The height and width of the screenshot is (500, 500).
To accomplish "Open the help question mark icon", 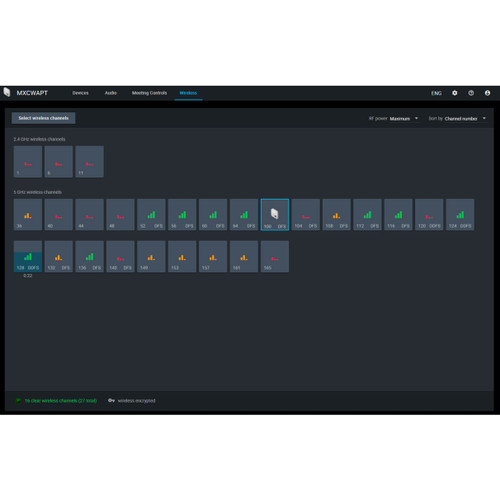I will (471, 93).
